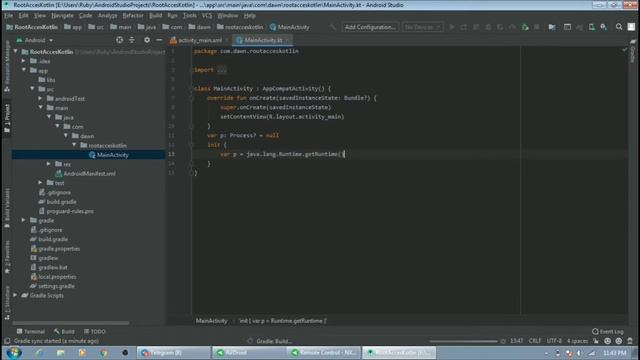Open the Refactor menu
Screen dimensions: 640x360
(133, 16)
